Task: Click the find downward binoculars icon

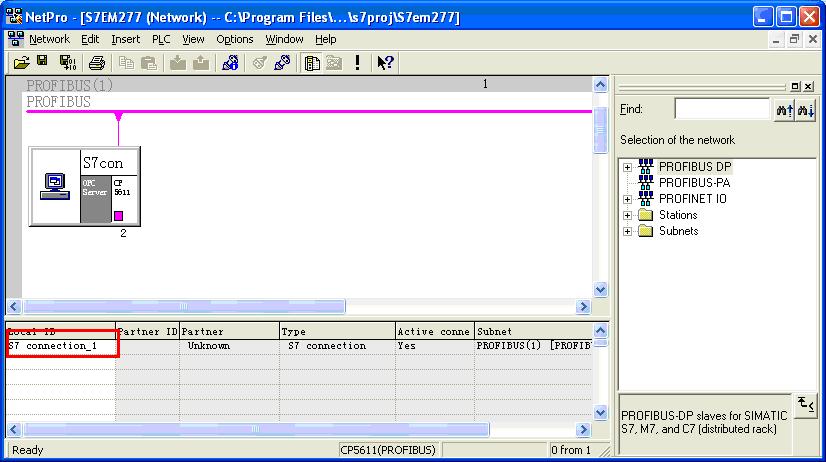Action: tap(805, 110)
